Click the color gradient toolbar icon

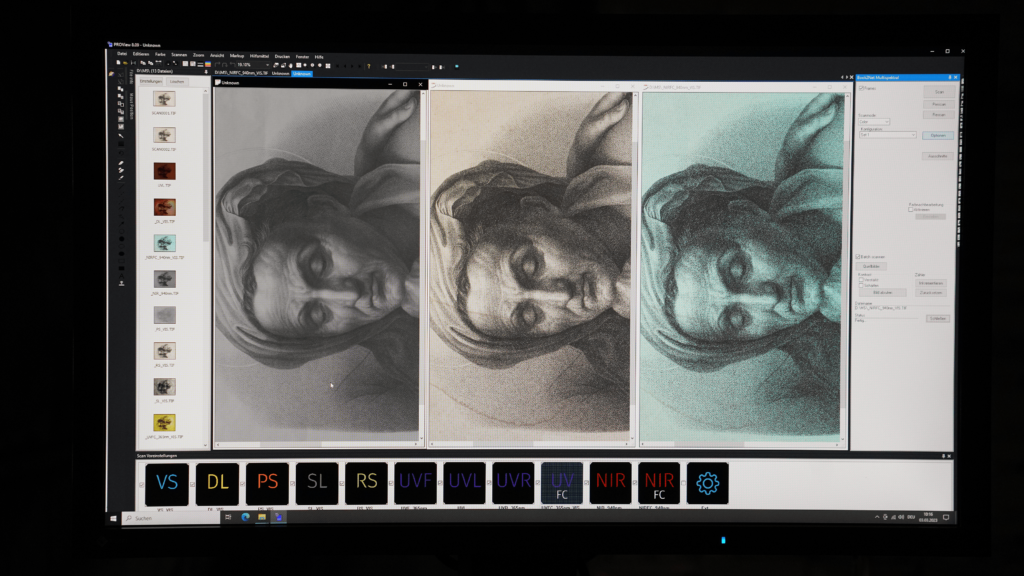208,65
